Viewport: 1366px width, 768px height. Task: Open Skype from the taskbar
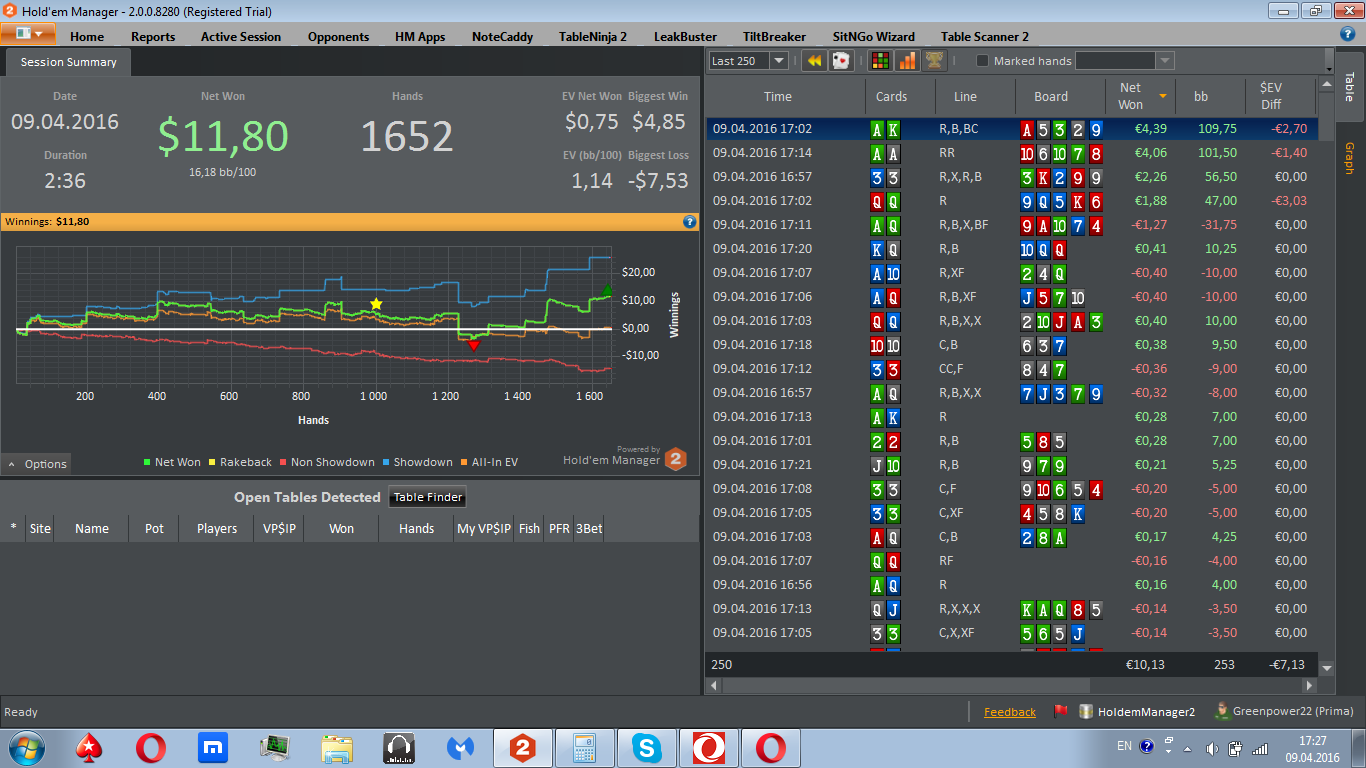647,747
